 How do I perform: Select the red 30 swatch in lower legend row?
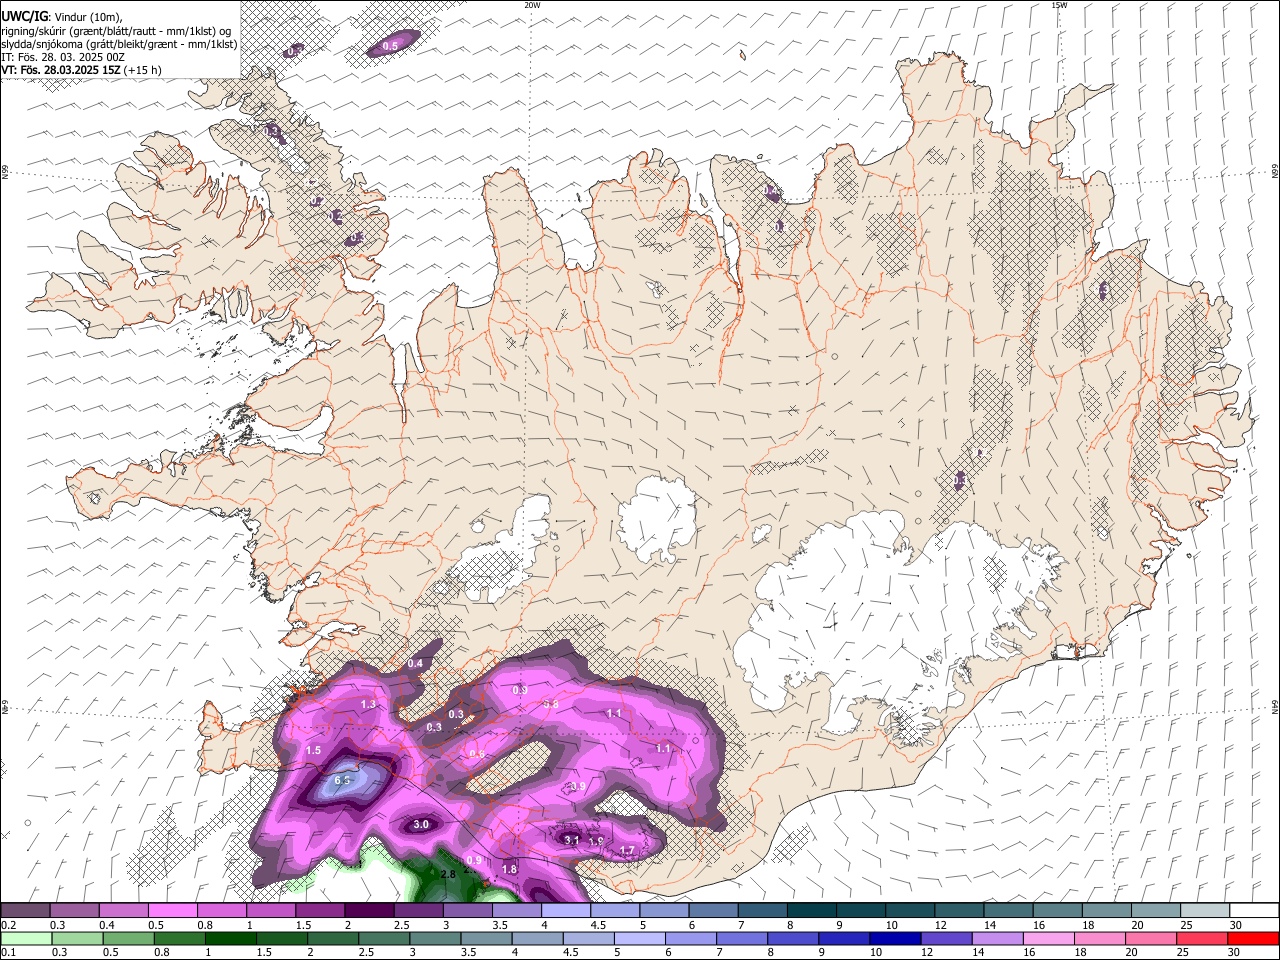coord(1254,938)
